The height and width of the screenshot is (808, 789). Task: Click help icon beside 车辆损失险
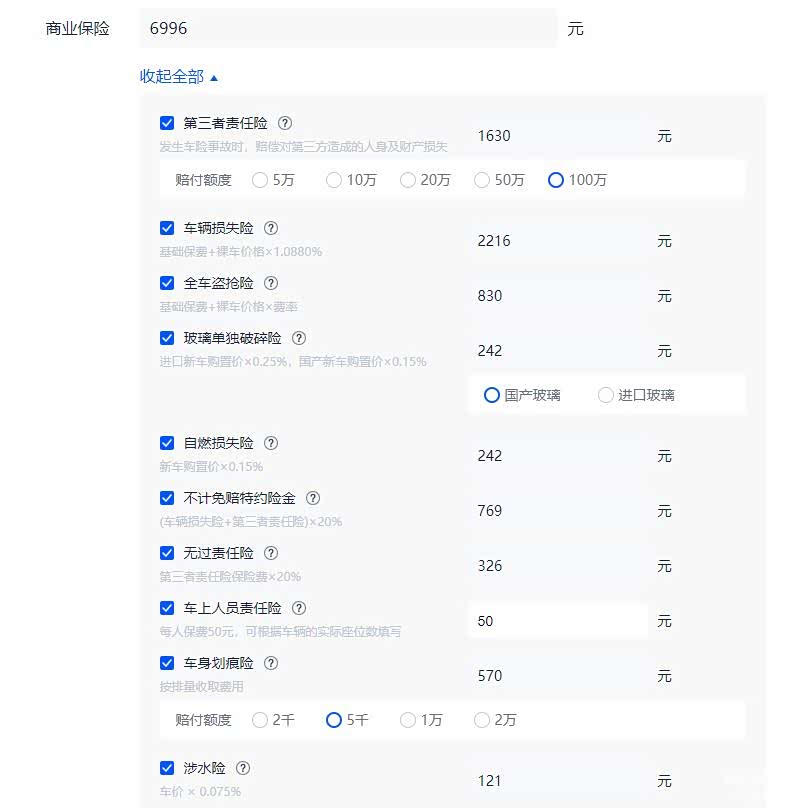click(271, 228)
